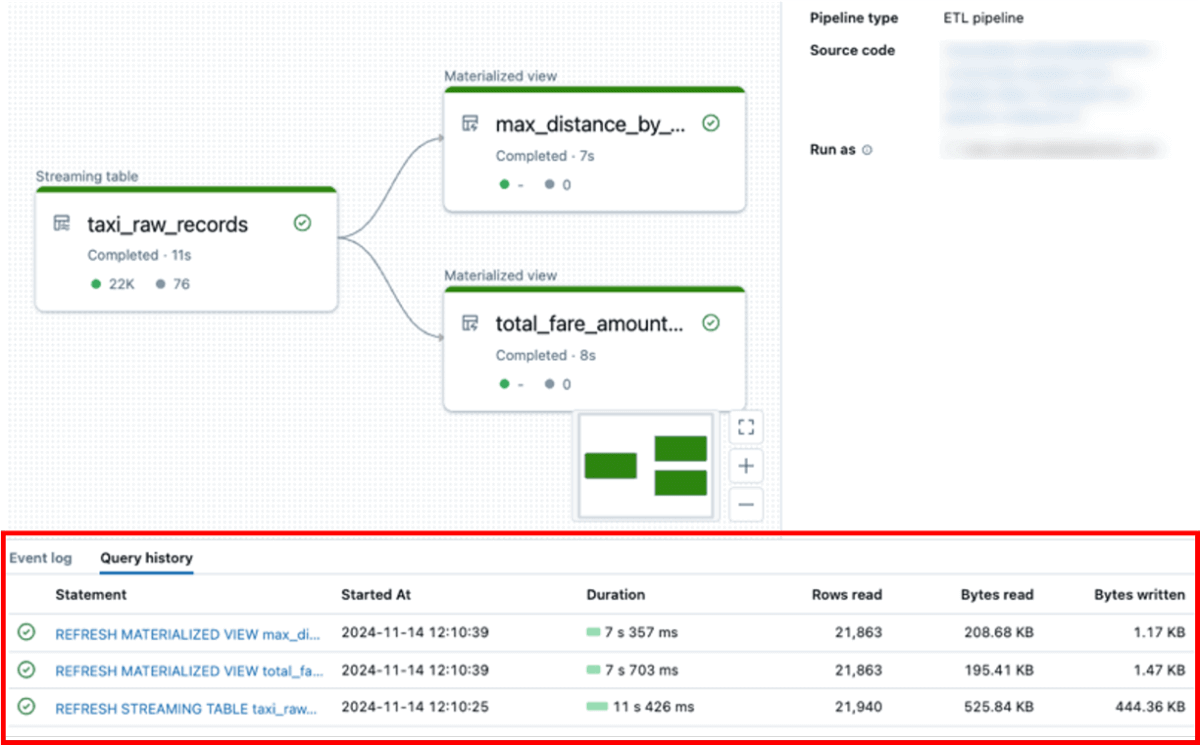The height and width of the screenshot is (745, 1200).
Task: Click the taxi_raw_records completed check icon
Action: coord(302,223)
